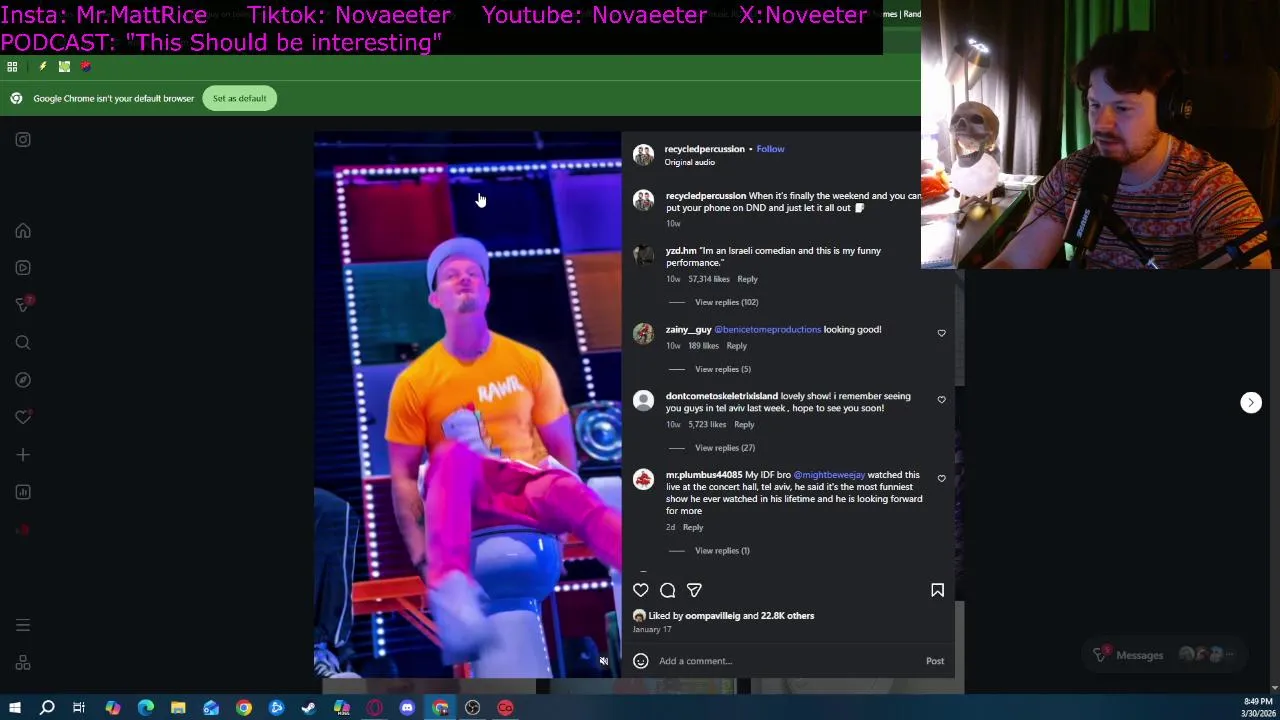
Task: Expand View replies (102) under yzd.hm comment
Action: 726,302
